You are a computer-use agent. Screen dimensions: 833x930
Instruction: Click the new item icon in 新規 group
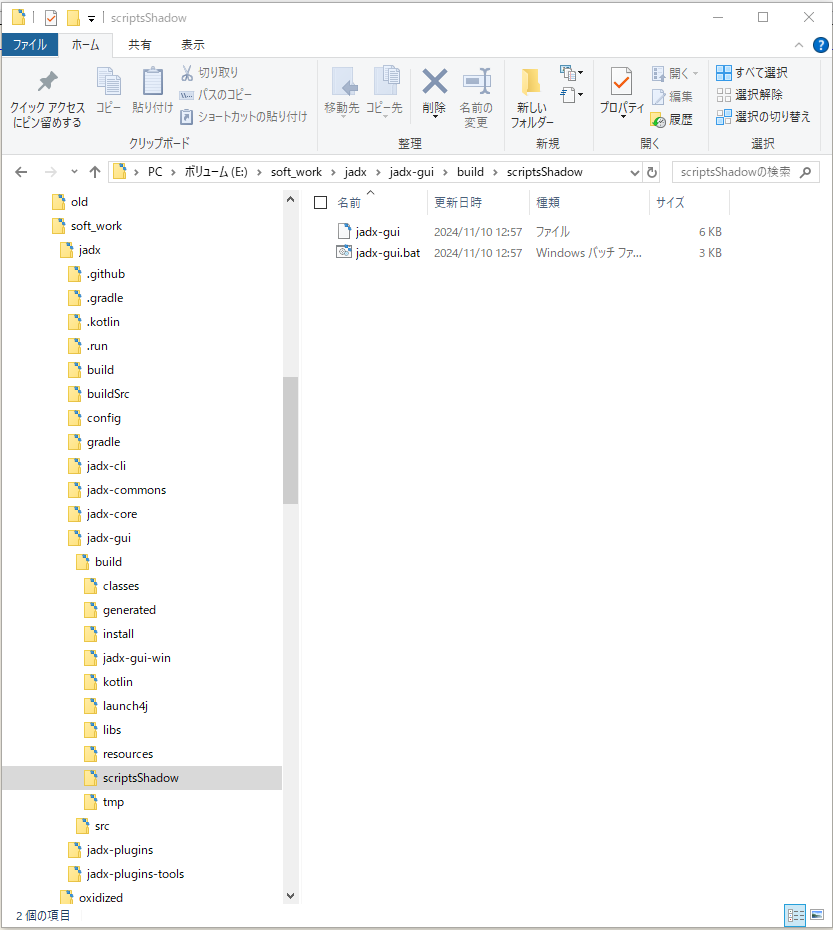coord(571,73)
